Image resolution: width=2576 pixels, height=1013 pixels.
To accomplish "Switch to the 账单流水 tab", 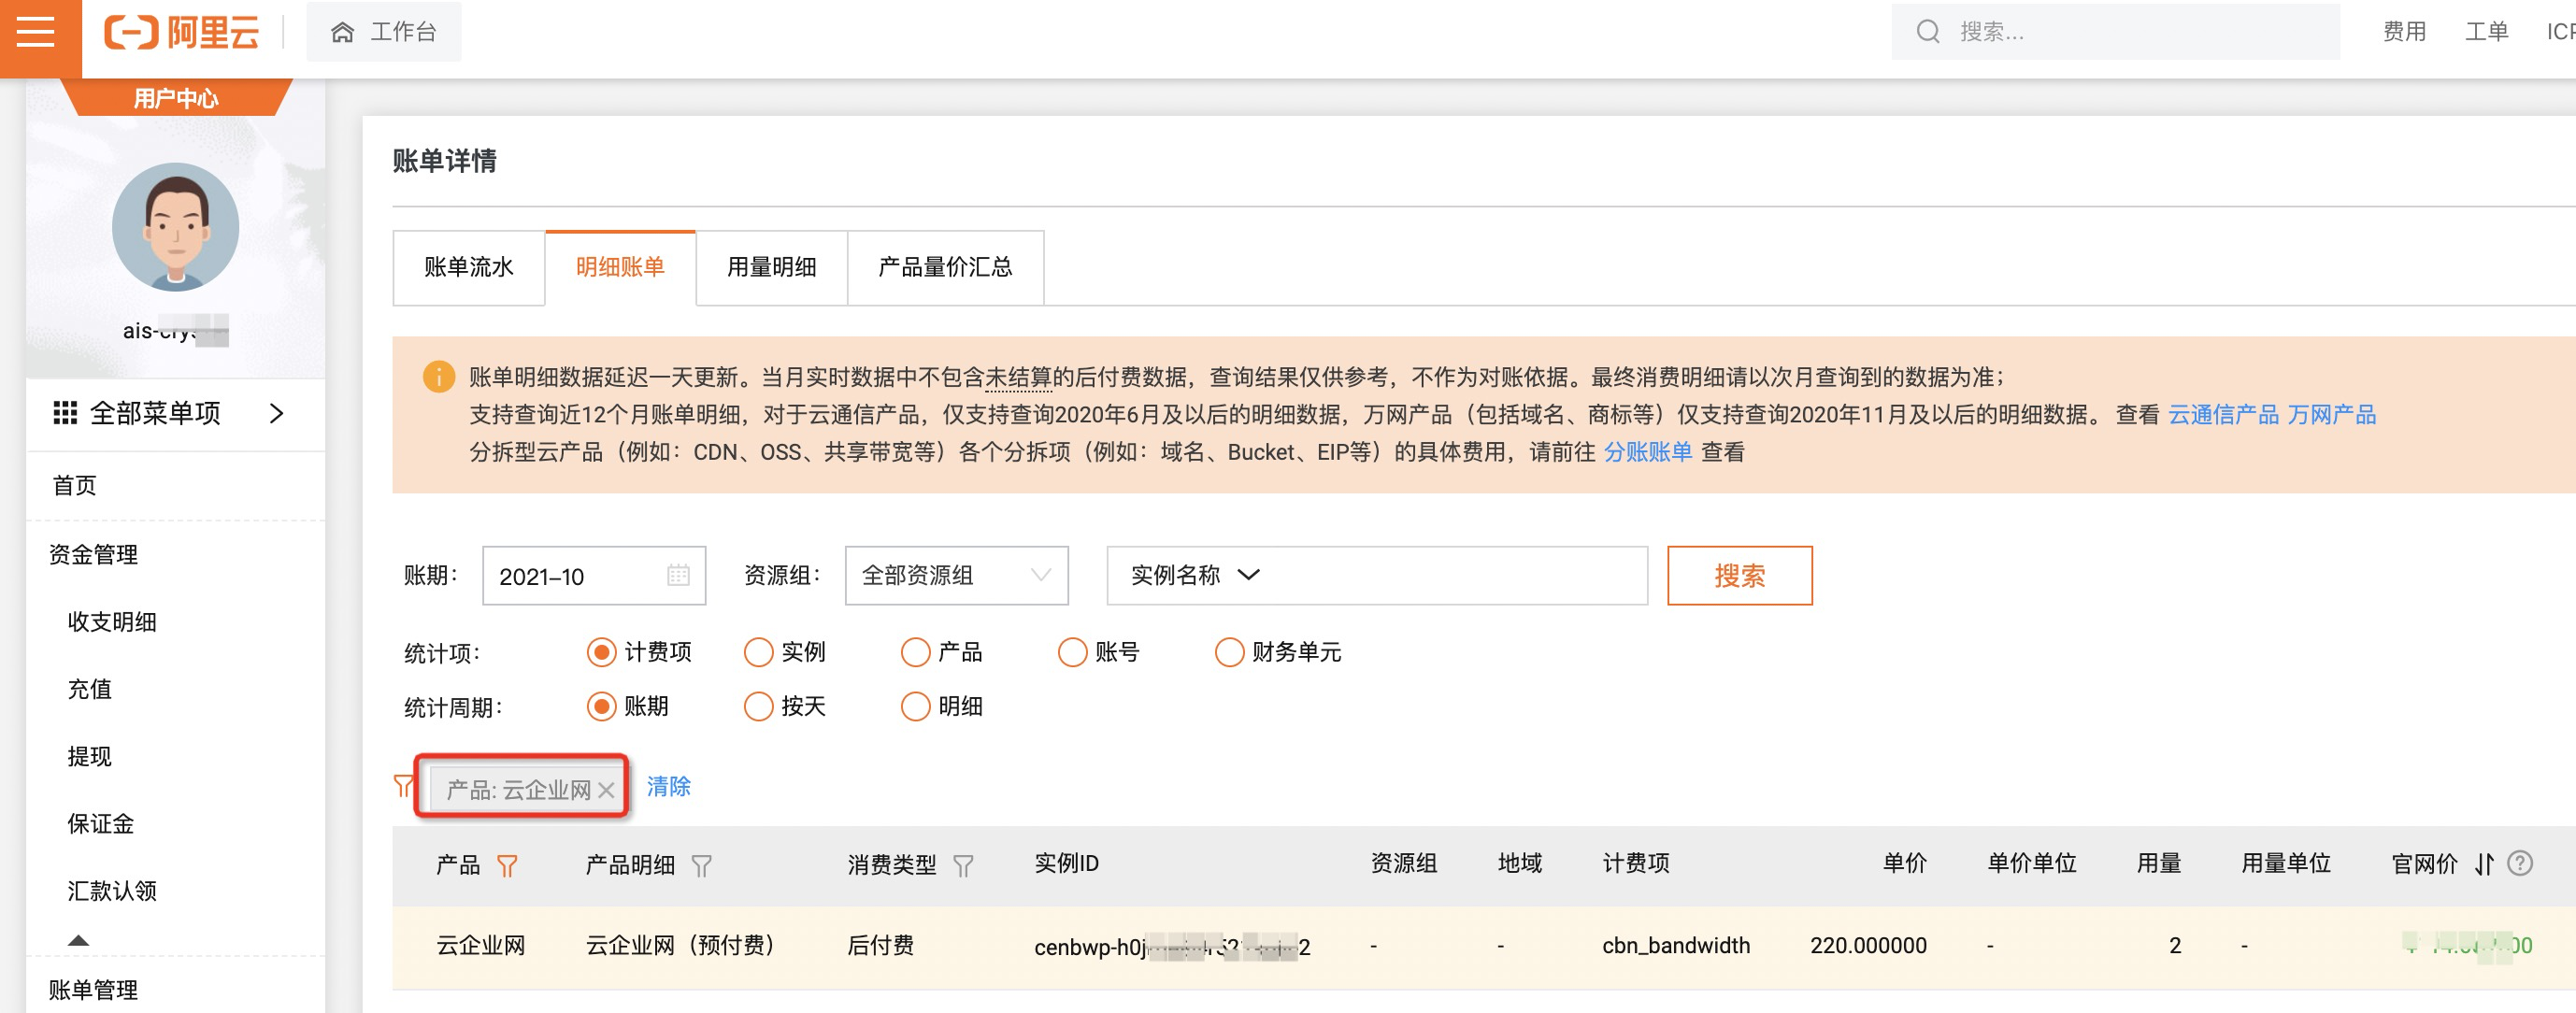I will (468, 267).
